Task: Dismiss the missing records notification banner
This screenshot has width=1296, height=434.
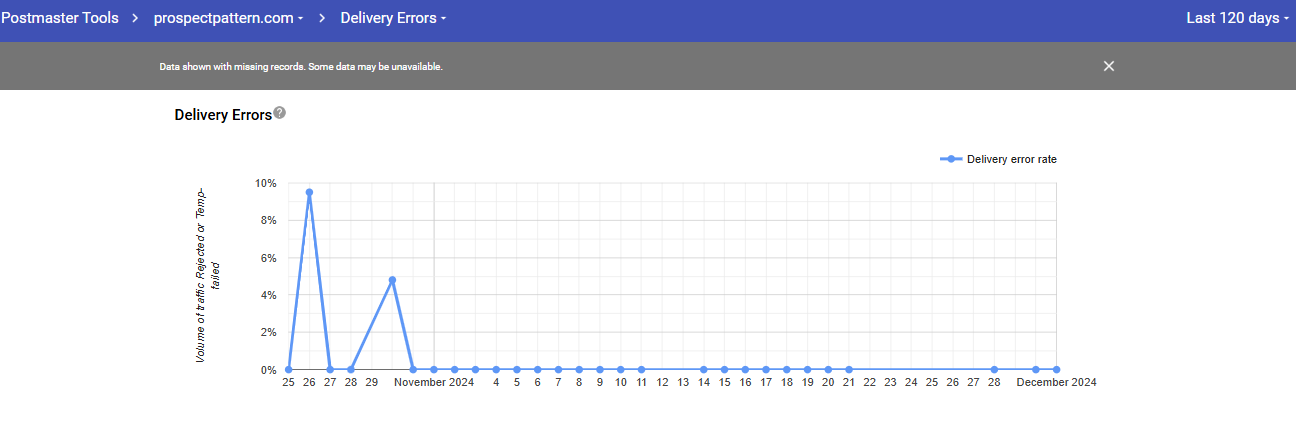Action: (x=1108, y=66)
